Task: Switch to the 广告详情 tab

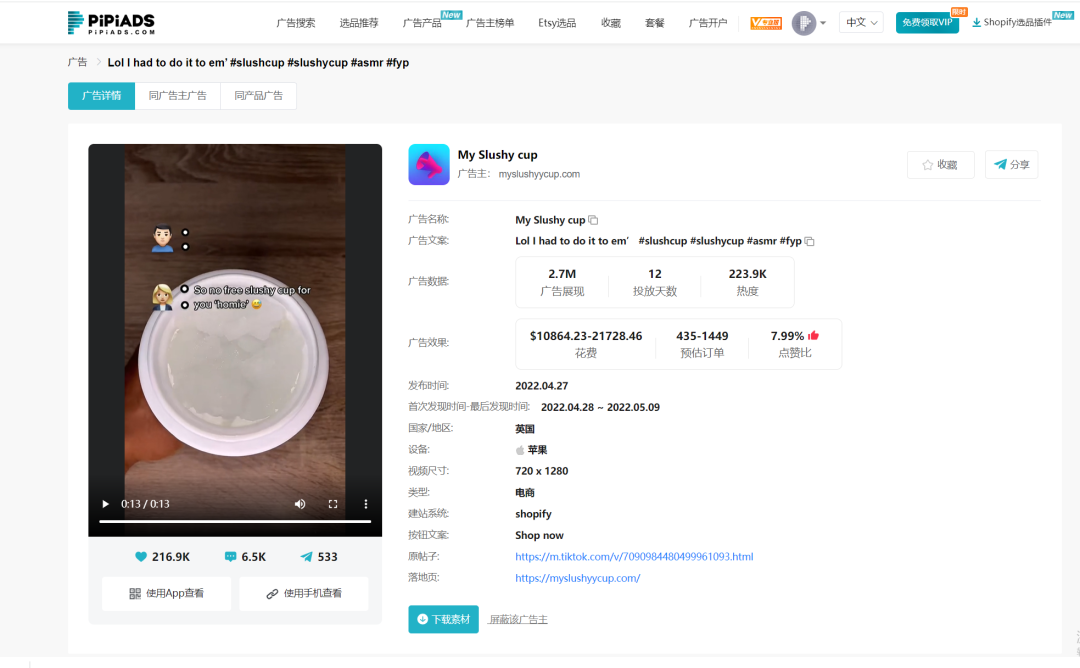Action: [x=101, y=96]
